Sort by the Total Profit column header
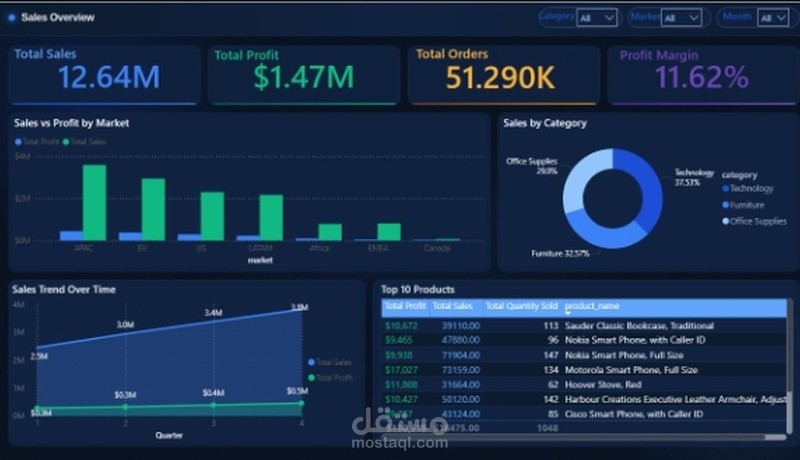800x460 pixels. (x=405, y=306)
